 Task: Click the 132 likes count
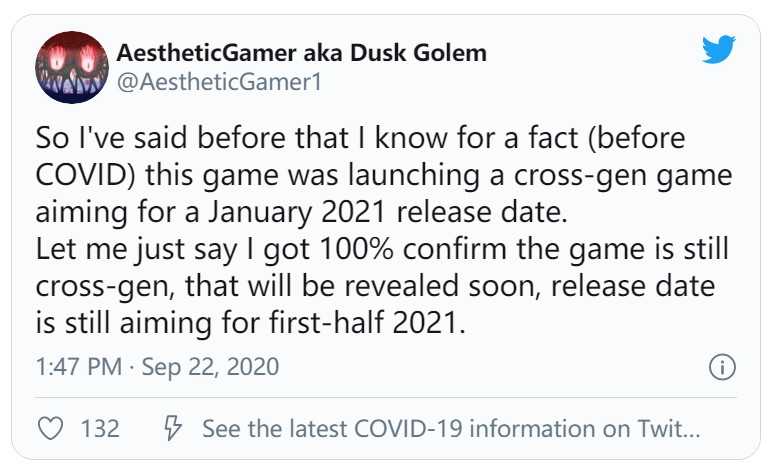(100, 430)
